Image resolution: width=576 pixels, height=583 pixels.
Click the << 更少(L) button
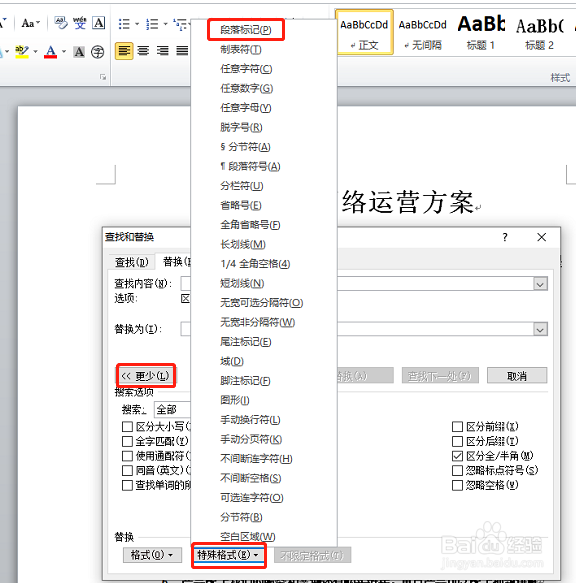pyautogui.click(x=146, y=376)
